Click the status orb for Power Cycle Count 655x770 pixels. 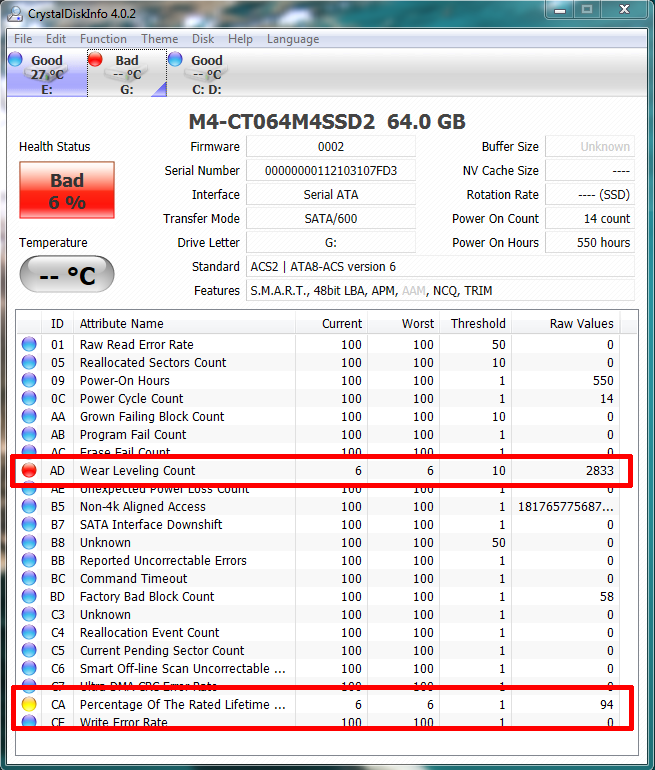(29, 398)
